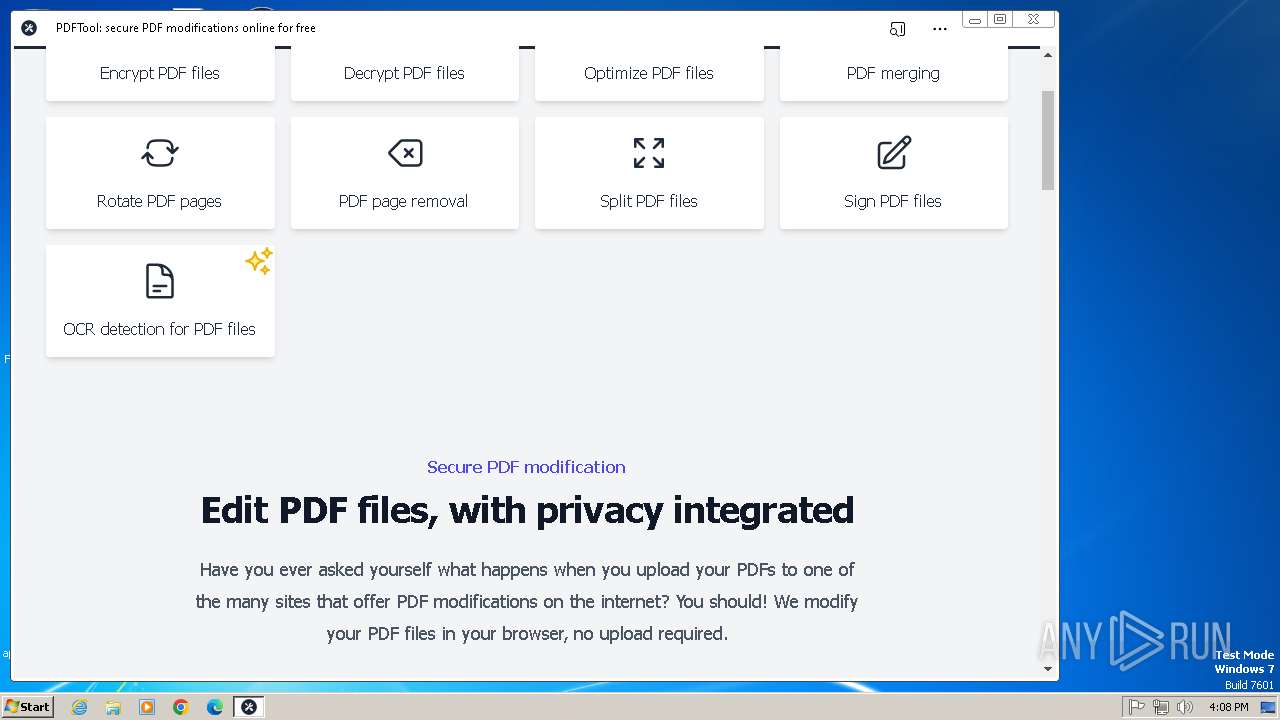The image size is (1280, 720).
Task: Click the PDF page removal backspace icon
Action: (x=405, y=153)
